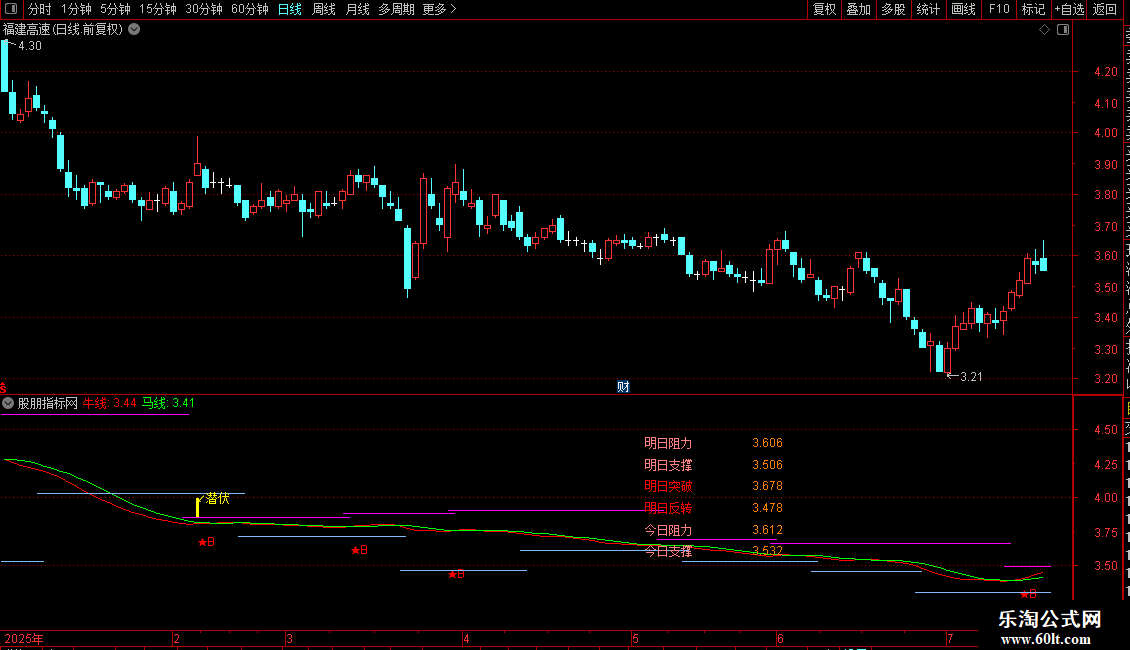Click the 2025年 date axis label
The height and width of the screenshot is (650, 1130).
click(x=24, y=638)
